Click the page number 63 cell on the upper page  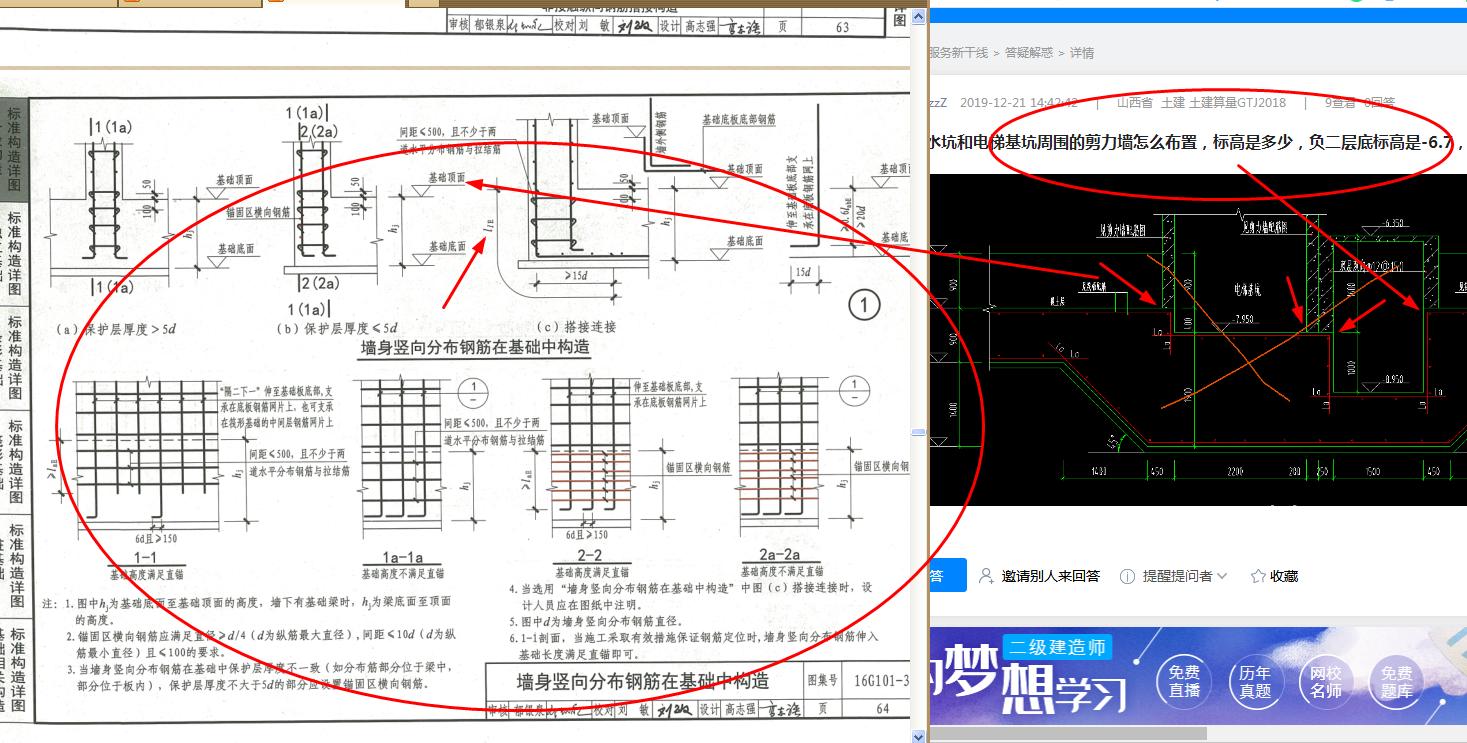[842, 27]
